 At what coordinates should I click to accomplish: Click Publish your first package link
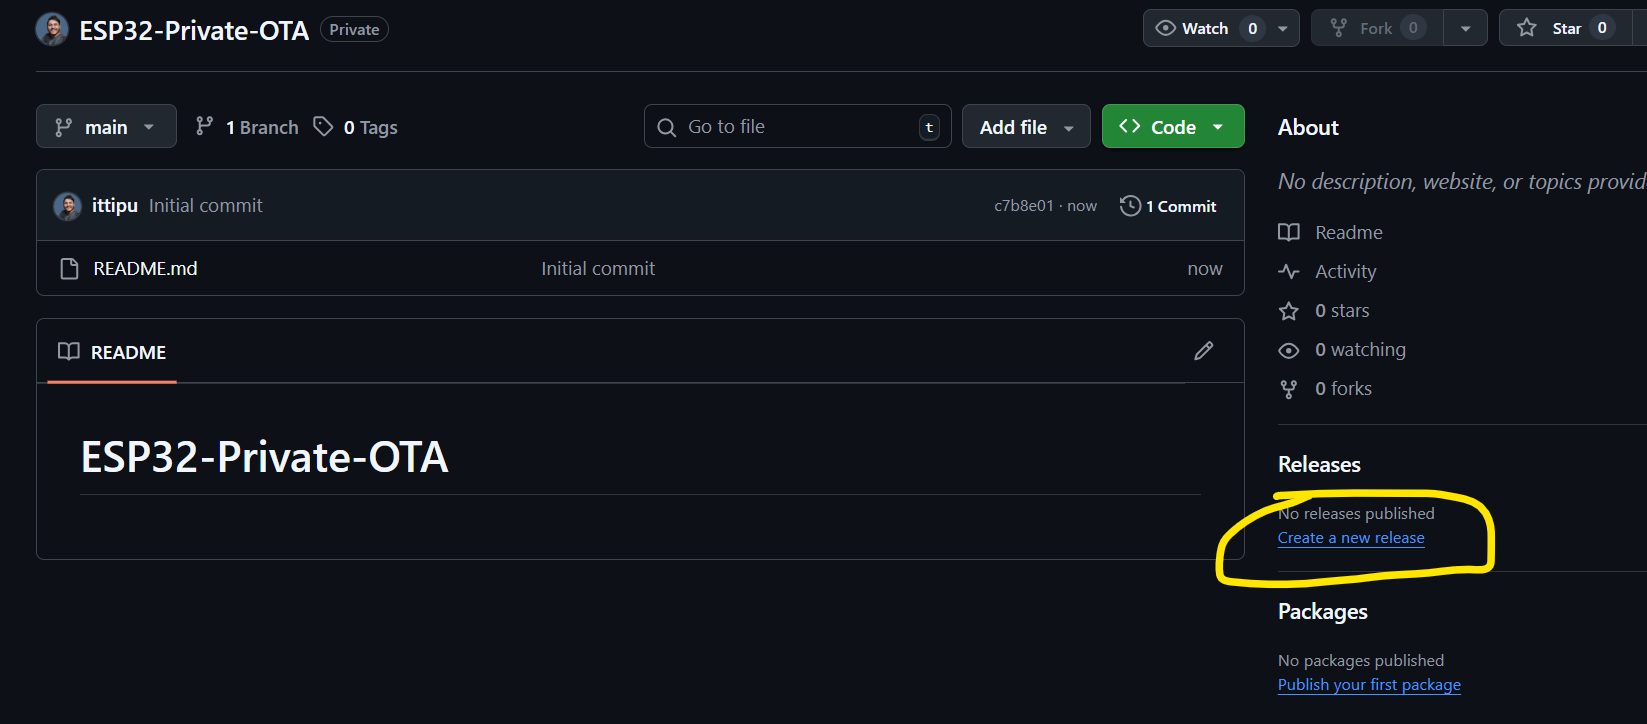1369,685
